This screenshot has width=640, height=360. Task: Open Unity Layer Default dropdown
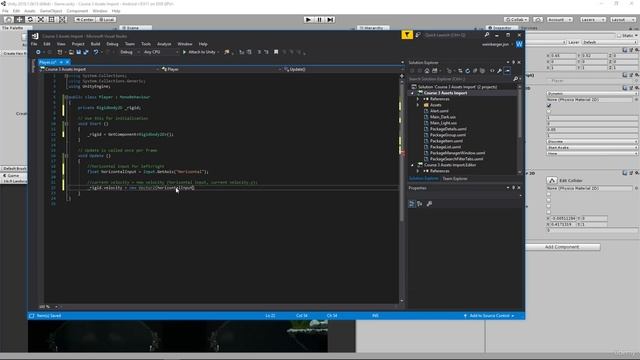(609, 42)
